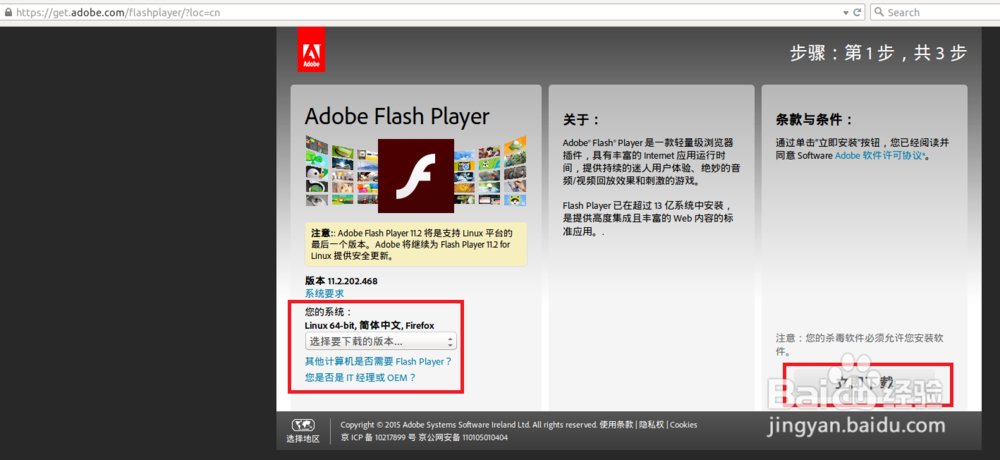
Task: Open the URL history dropdown arrow
Action: click(846, 13)
